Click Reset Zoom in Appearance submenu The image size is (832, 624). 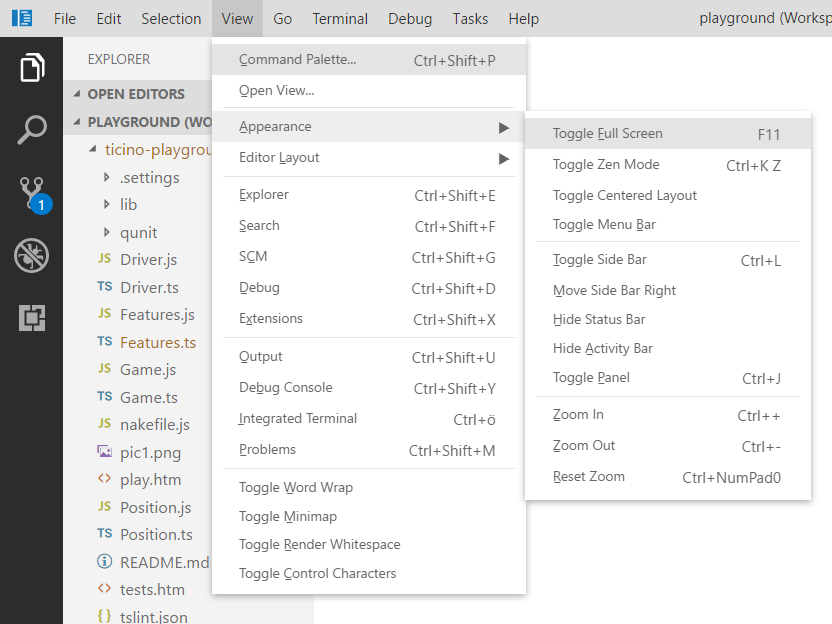[x=668, y=477]
